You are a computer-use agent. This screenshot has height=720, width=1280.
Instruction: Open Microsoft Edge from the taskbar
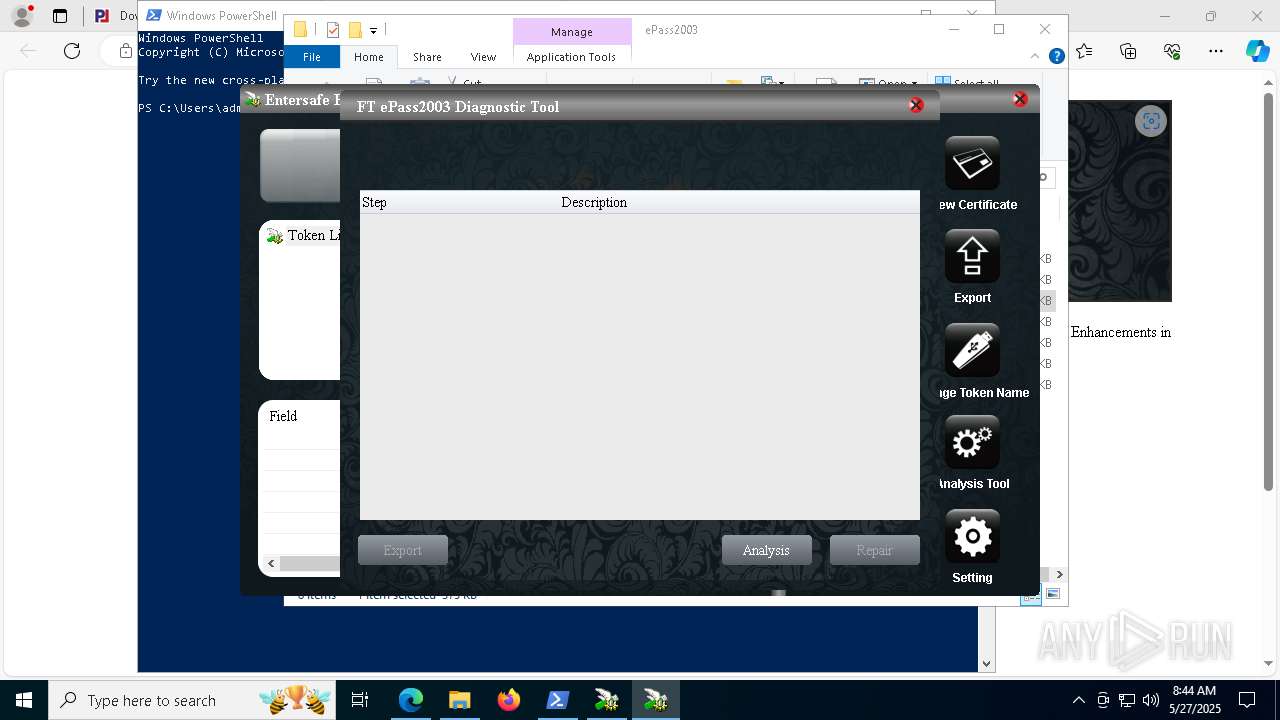[x=411, y=700]
